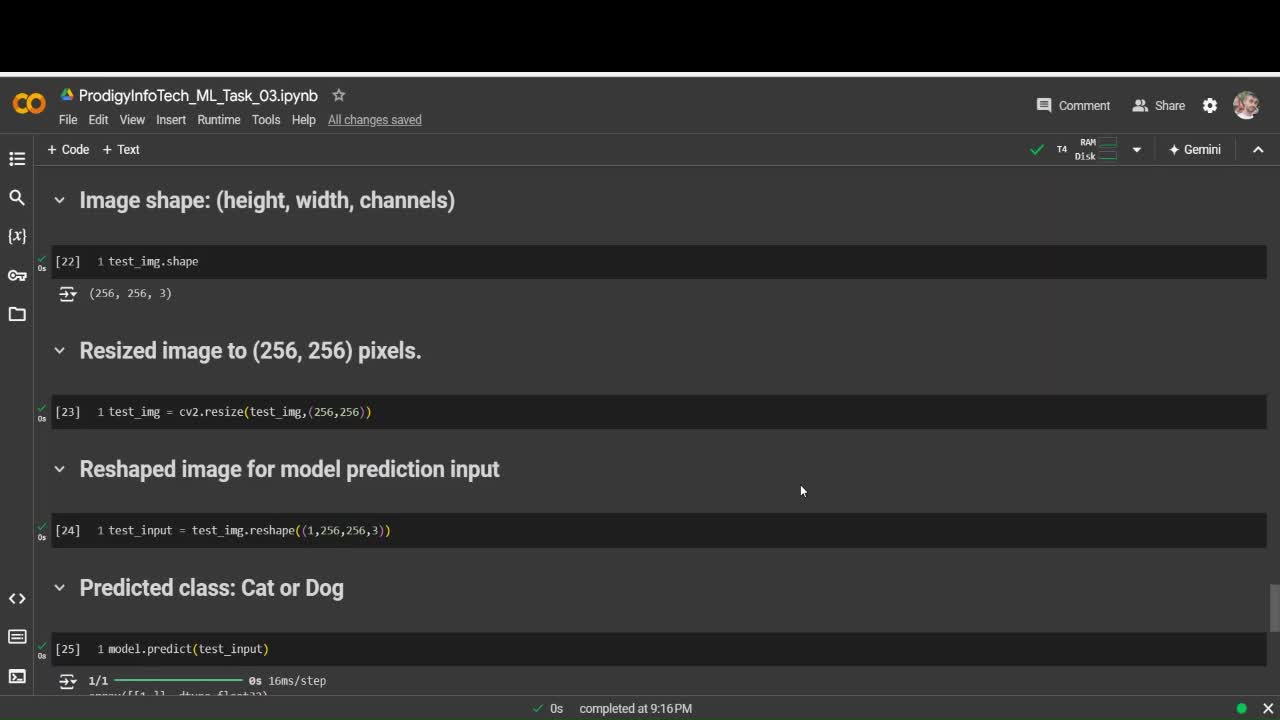Open the Help menu
Image resolution: width=1280 pixels, height=720 pixels.
click(x=304, y=120)
